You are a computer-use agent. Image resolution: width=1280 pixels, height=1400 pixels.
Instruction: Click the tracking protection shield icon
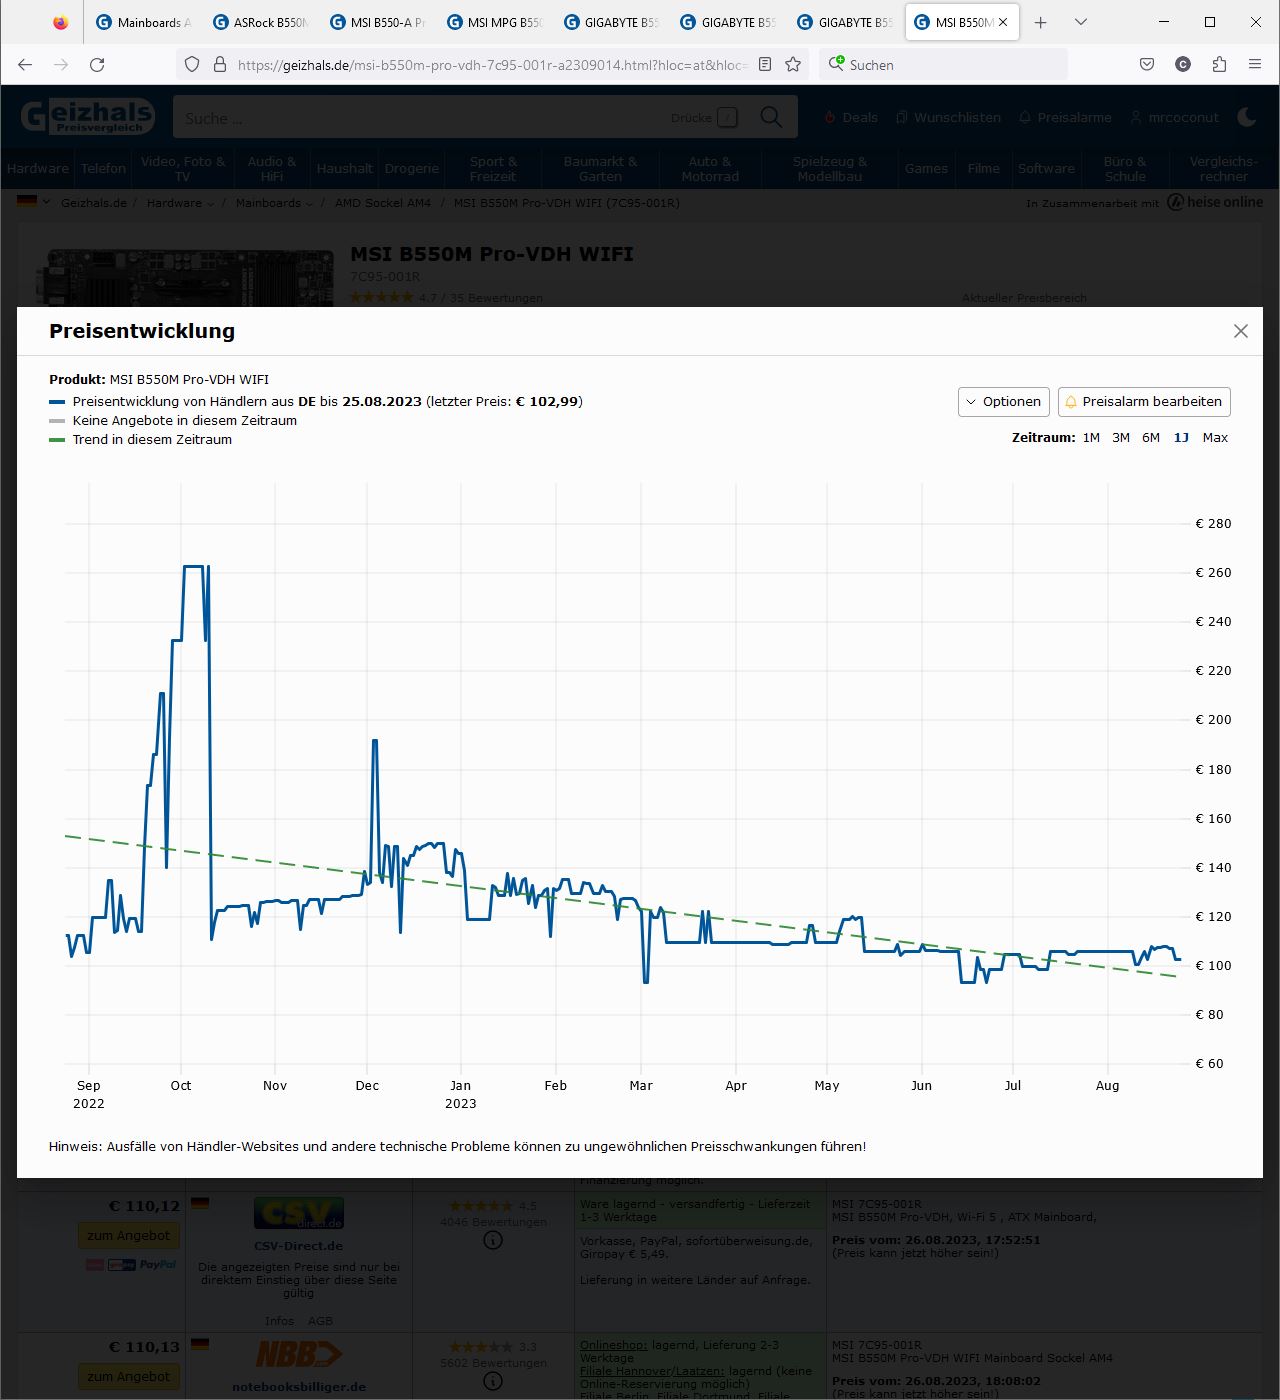(x=192, y=64)
